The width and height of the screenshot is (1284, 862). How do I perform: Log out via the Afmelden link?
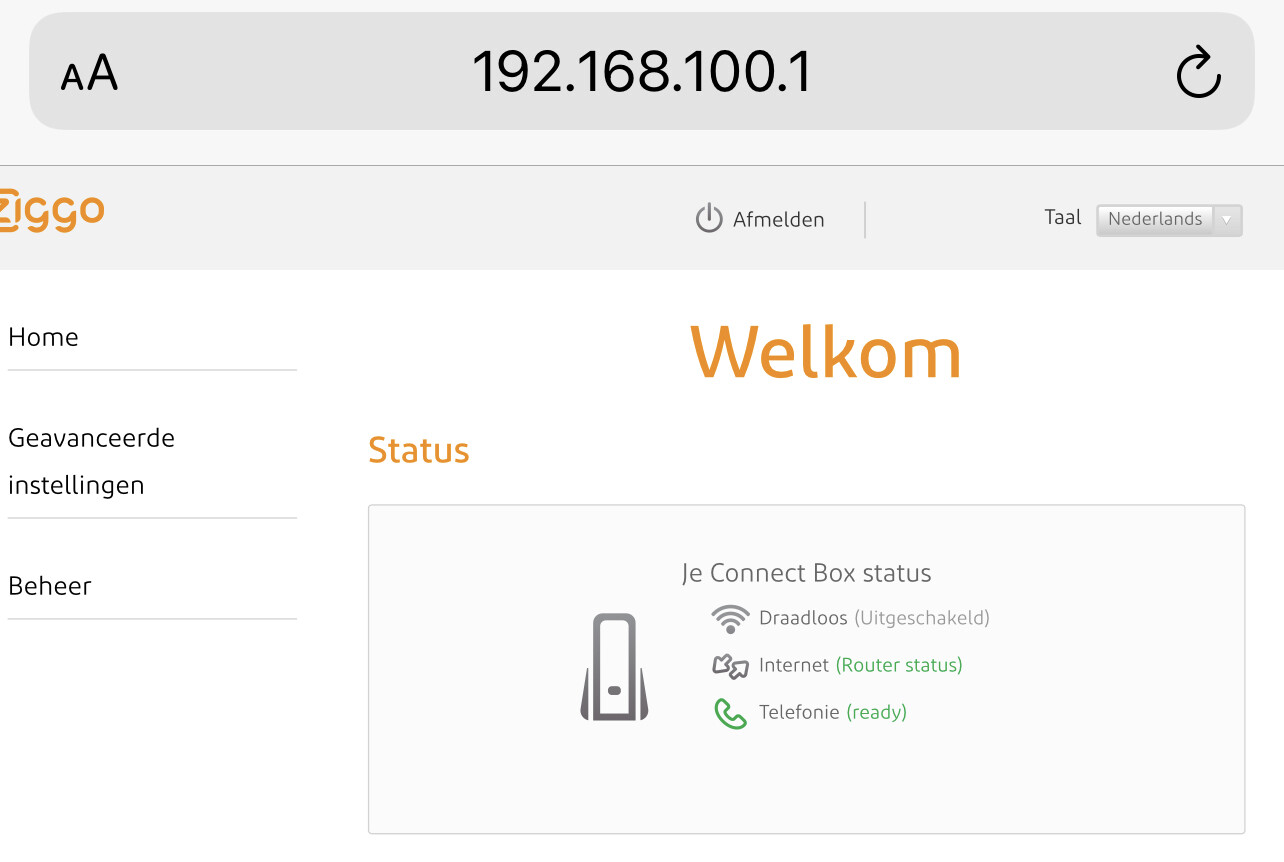779,220
